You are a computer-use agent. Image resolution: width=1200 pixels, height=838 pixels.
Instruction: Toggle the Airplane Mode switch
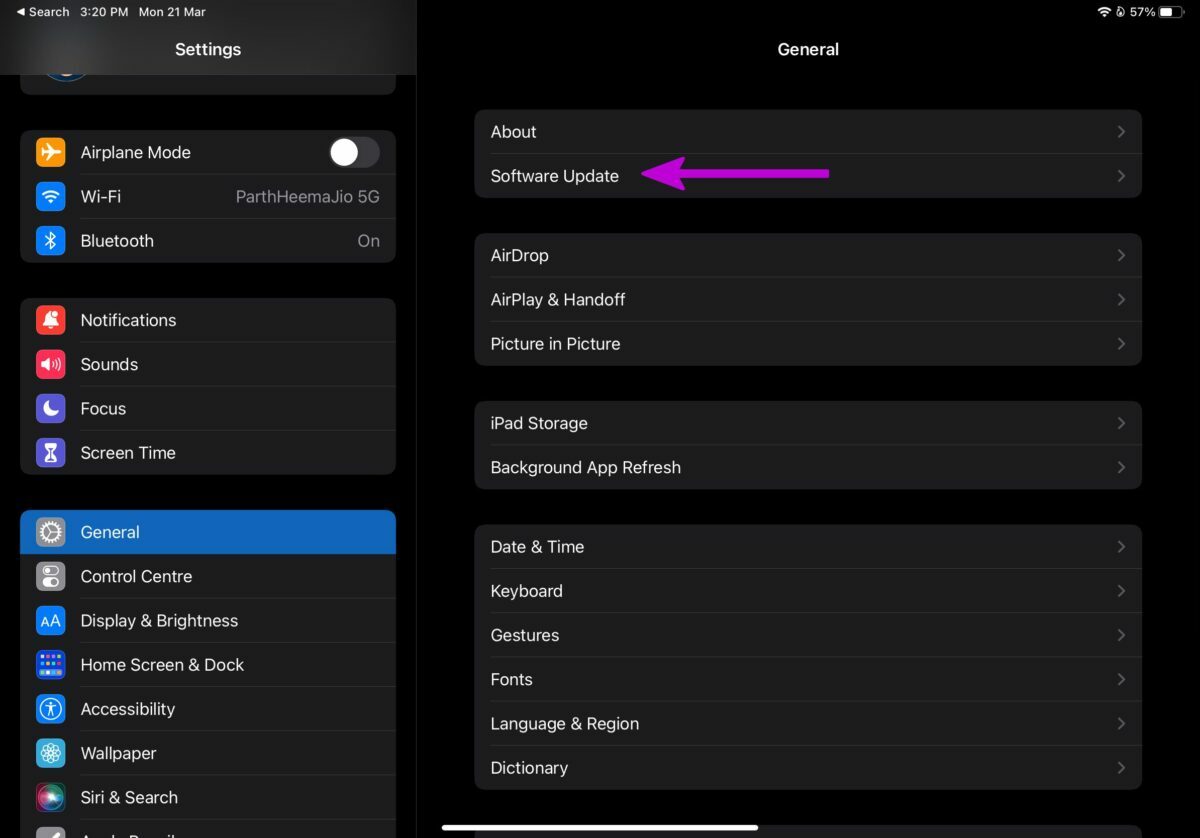[x=354, y=152]
